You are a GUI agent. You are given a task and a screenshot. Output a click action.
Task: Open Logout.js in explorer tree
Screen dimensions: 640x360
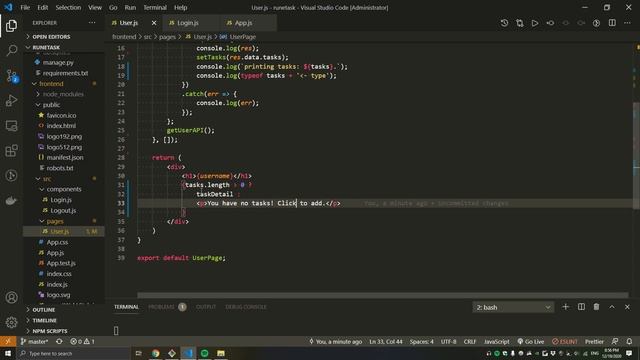coord(63,211)
